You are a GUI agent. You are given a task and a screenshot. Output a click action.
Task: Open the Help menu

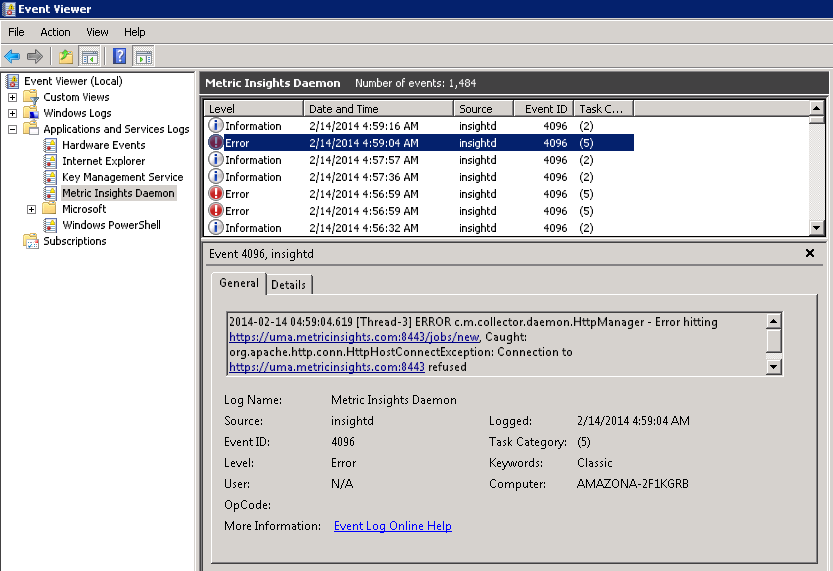point(134,32)
